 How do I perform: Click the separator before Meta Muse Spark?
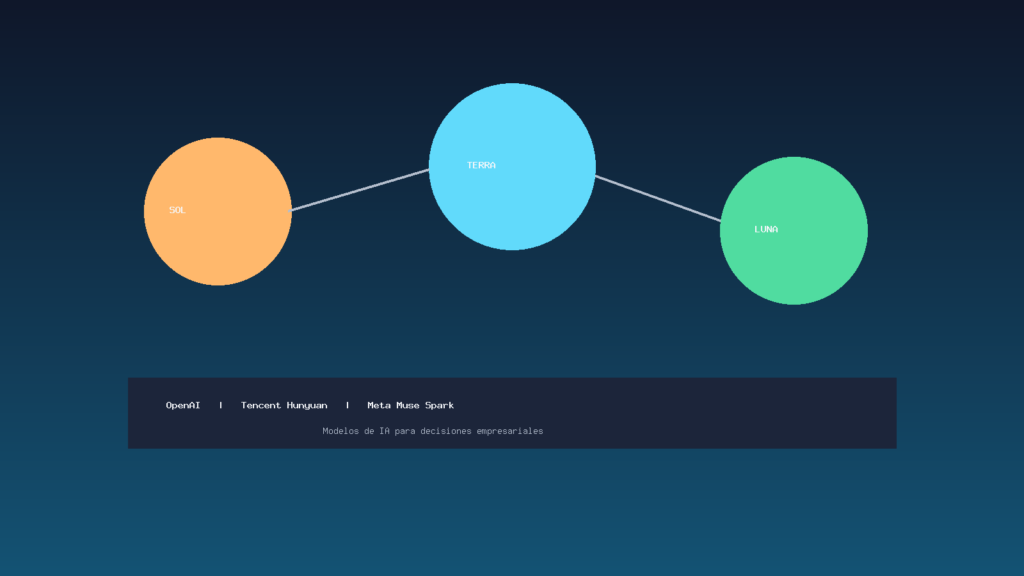coord(347,405)
